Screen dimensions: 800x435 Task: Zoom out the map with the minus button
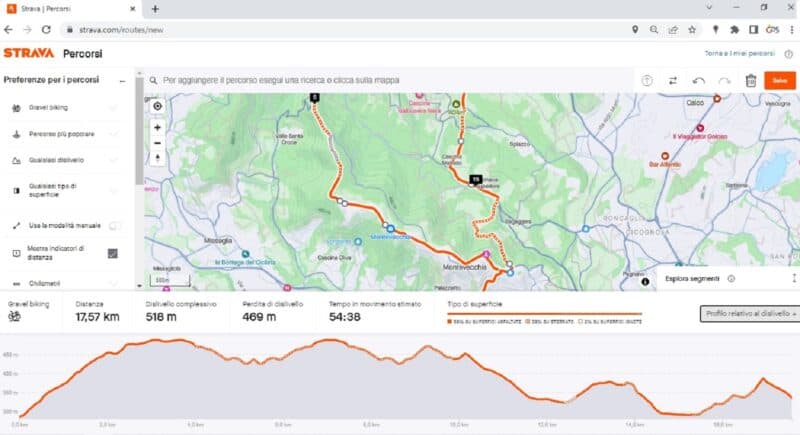[158, 143]
